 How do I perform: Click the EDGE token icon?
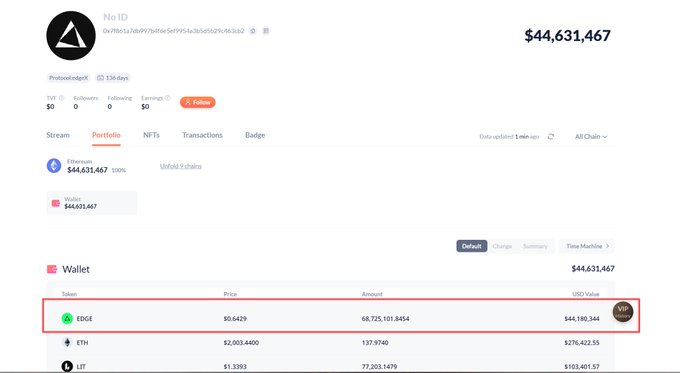(x=67, y=319)
